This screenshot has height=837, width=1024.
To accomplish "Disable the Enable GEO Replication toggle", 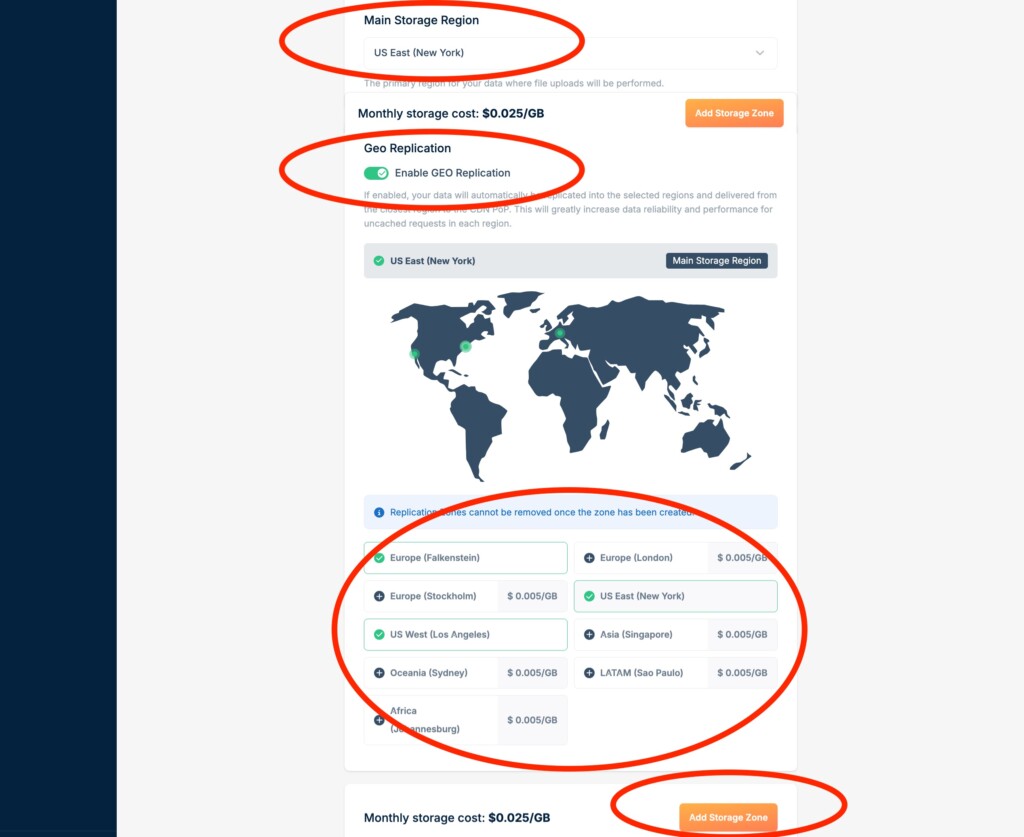I will 376,173.
